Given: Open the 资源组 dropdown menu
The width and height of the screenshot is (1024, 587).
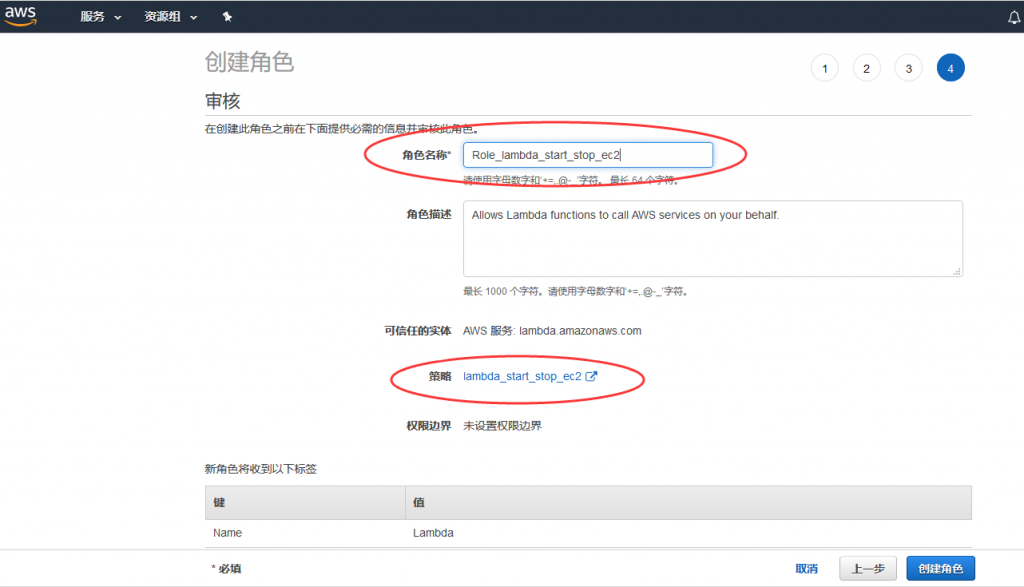Looking at the screenshot, I should pos(170,17).
